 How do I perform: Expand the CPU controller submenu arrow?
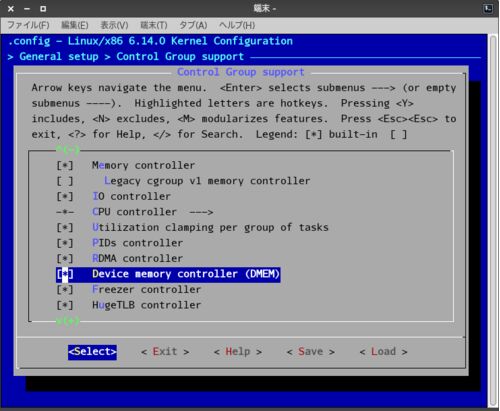click(201, 212)
